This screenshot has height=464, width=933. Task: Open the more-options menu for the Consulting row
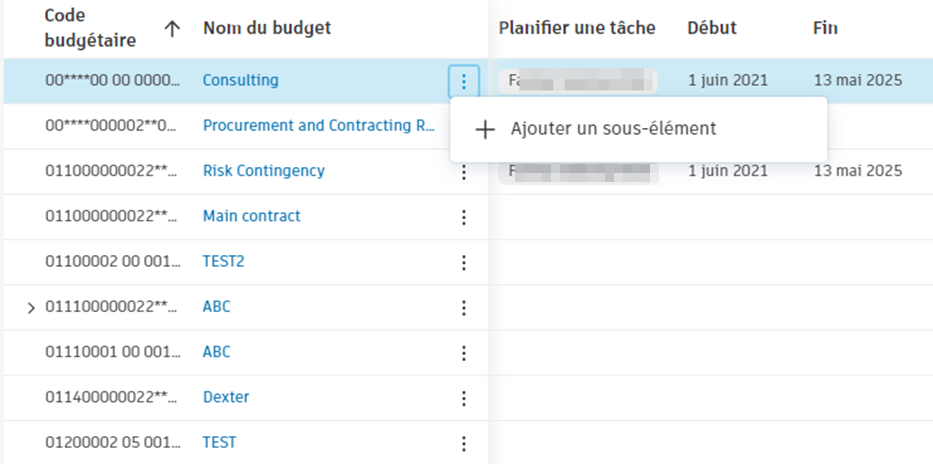click(x=464, y=81)
